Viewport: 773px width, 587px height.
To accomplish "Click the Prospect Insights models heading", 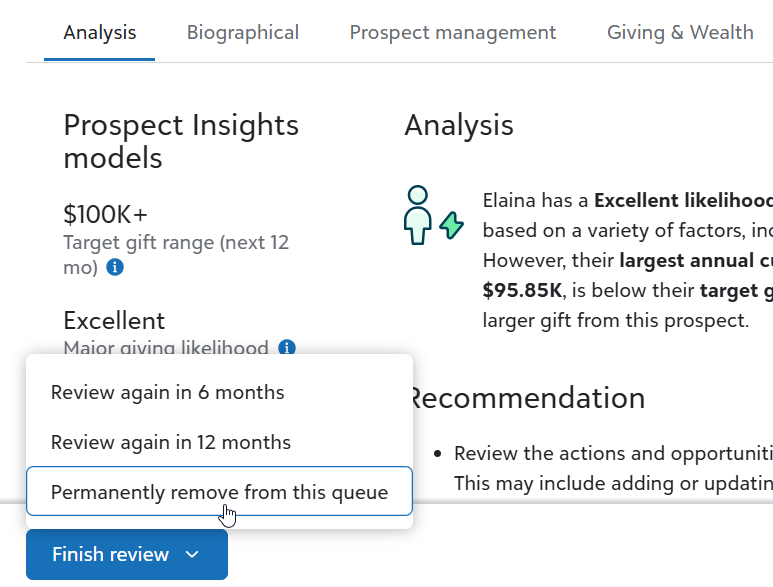I will coord(181,141).
